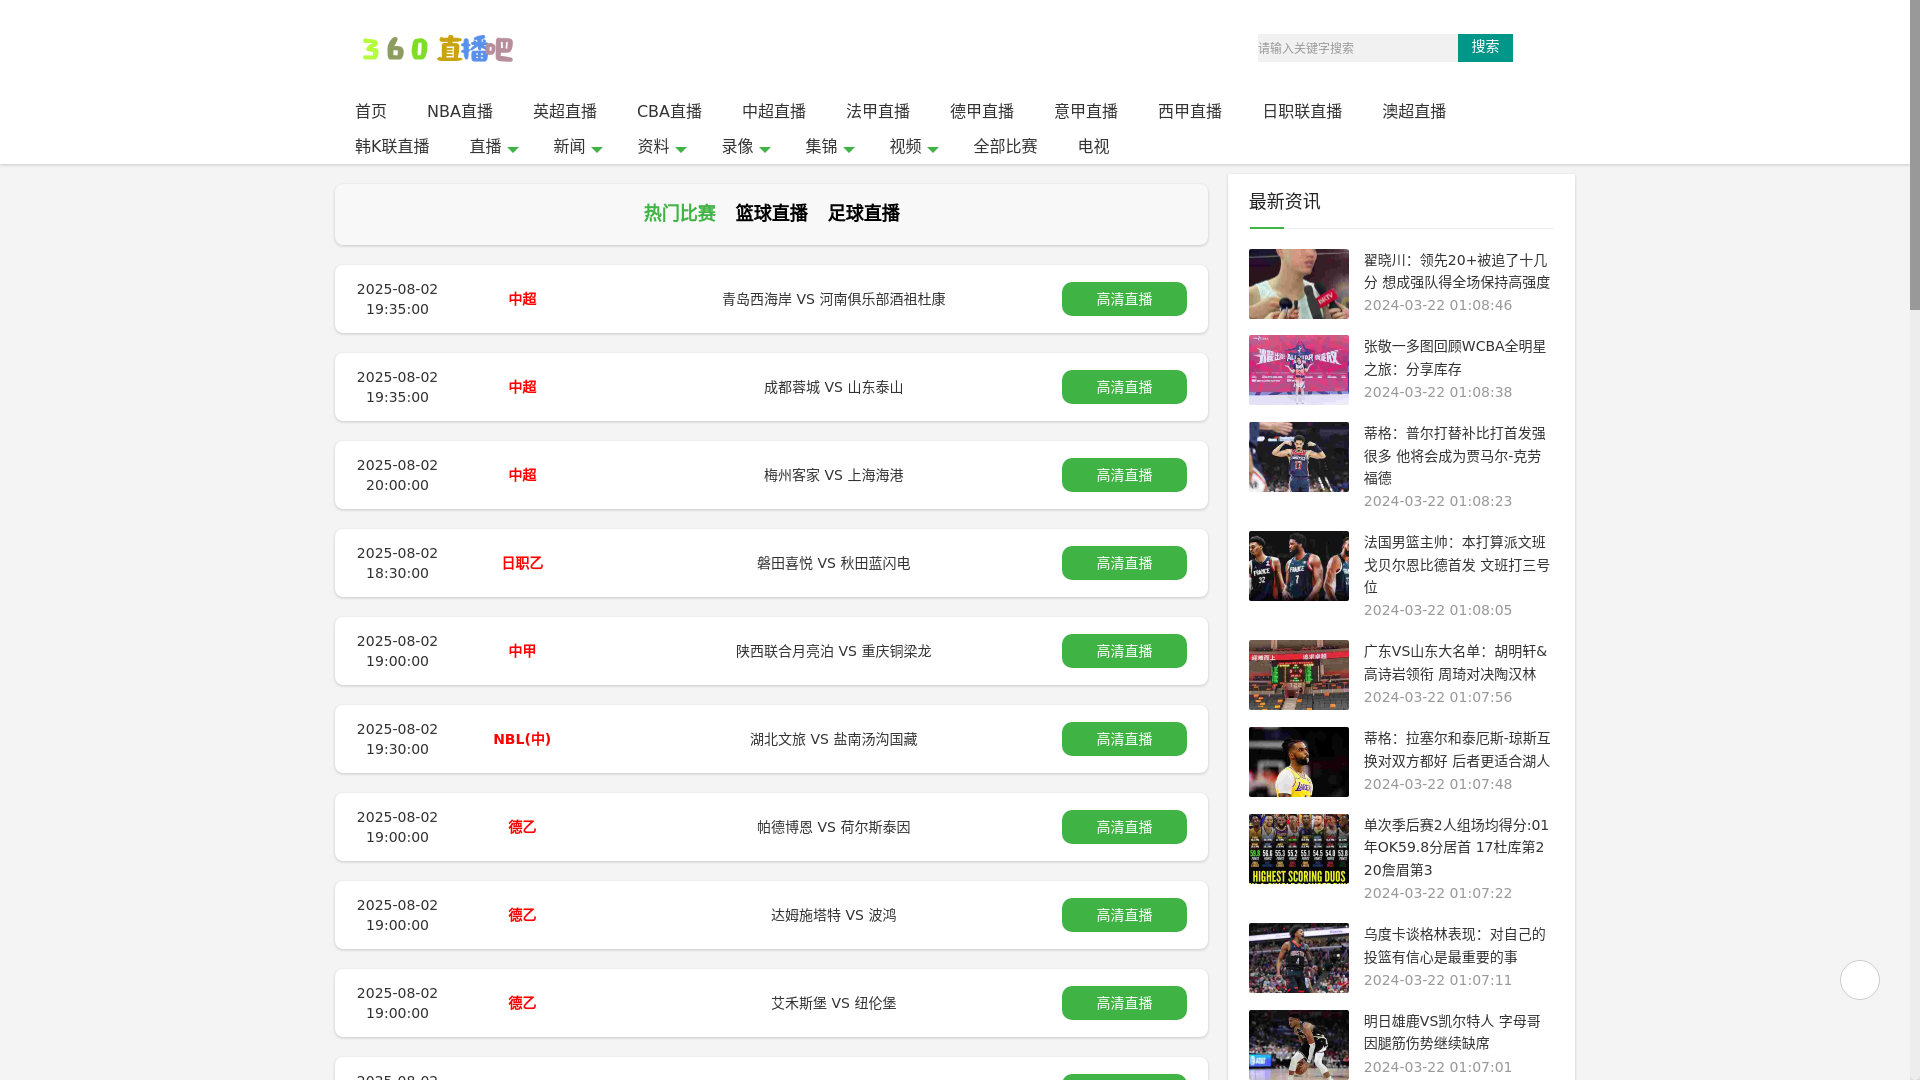Expand the 集锦 dropdown menu

pos(829,146)
